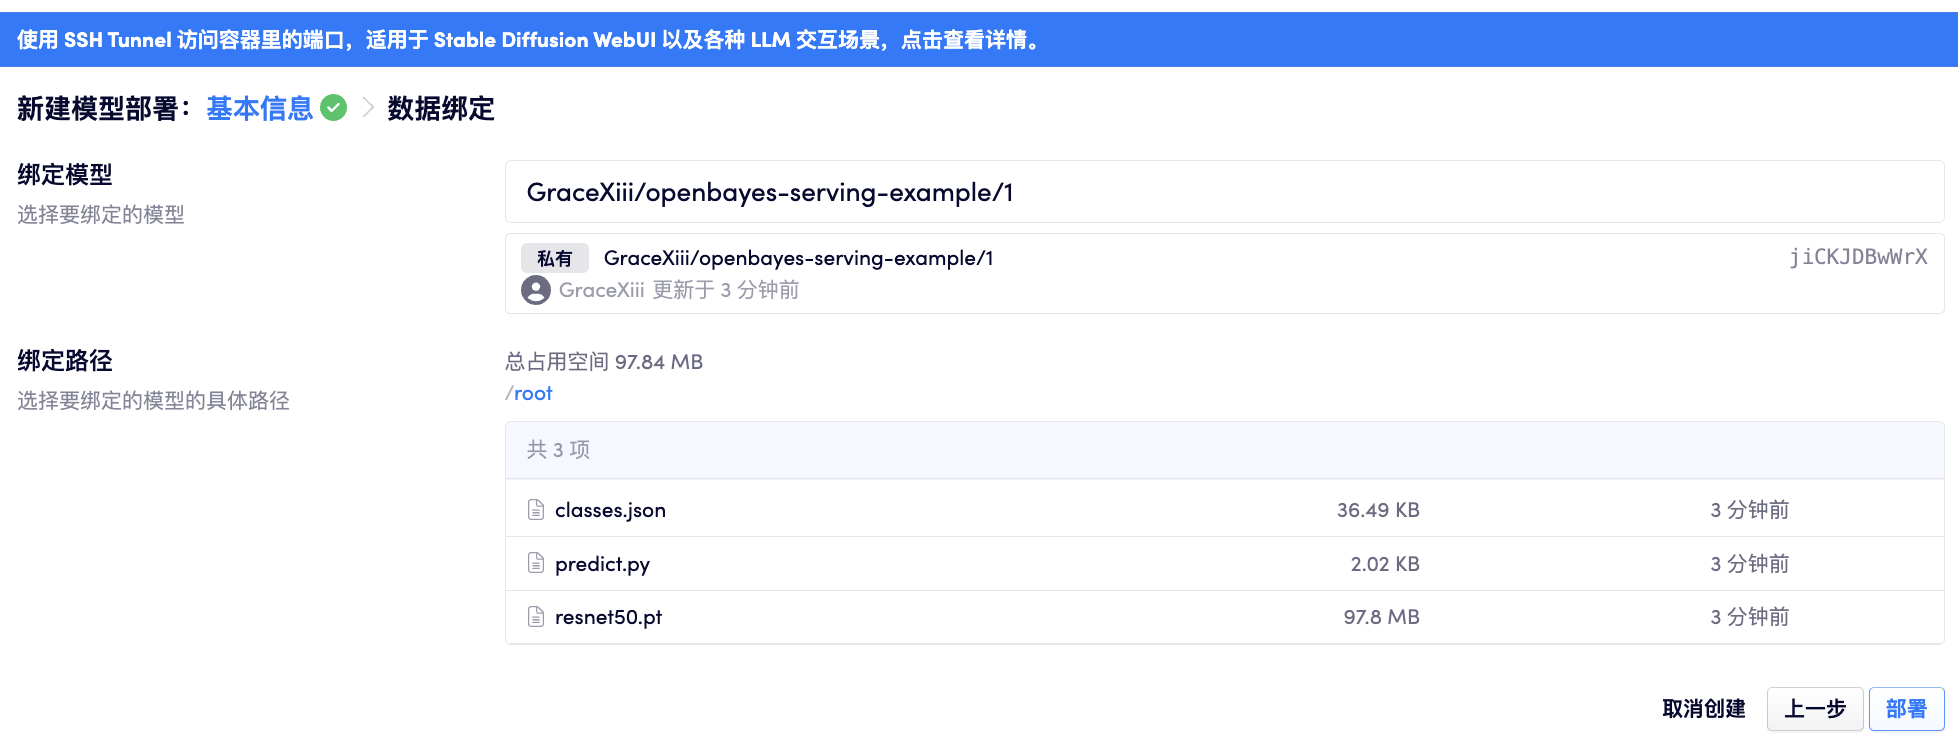This screenshot has height=748, width=1958.
Task: Click the GraceXiii user avatar icon
Action: tap(536, 290)
